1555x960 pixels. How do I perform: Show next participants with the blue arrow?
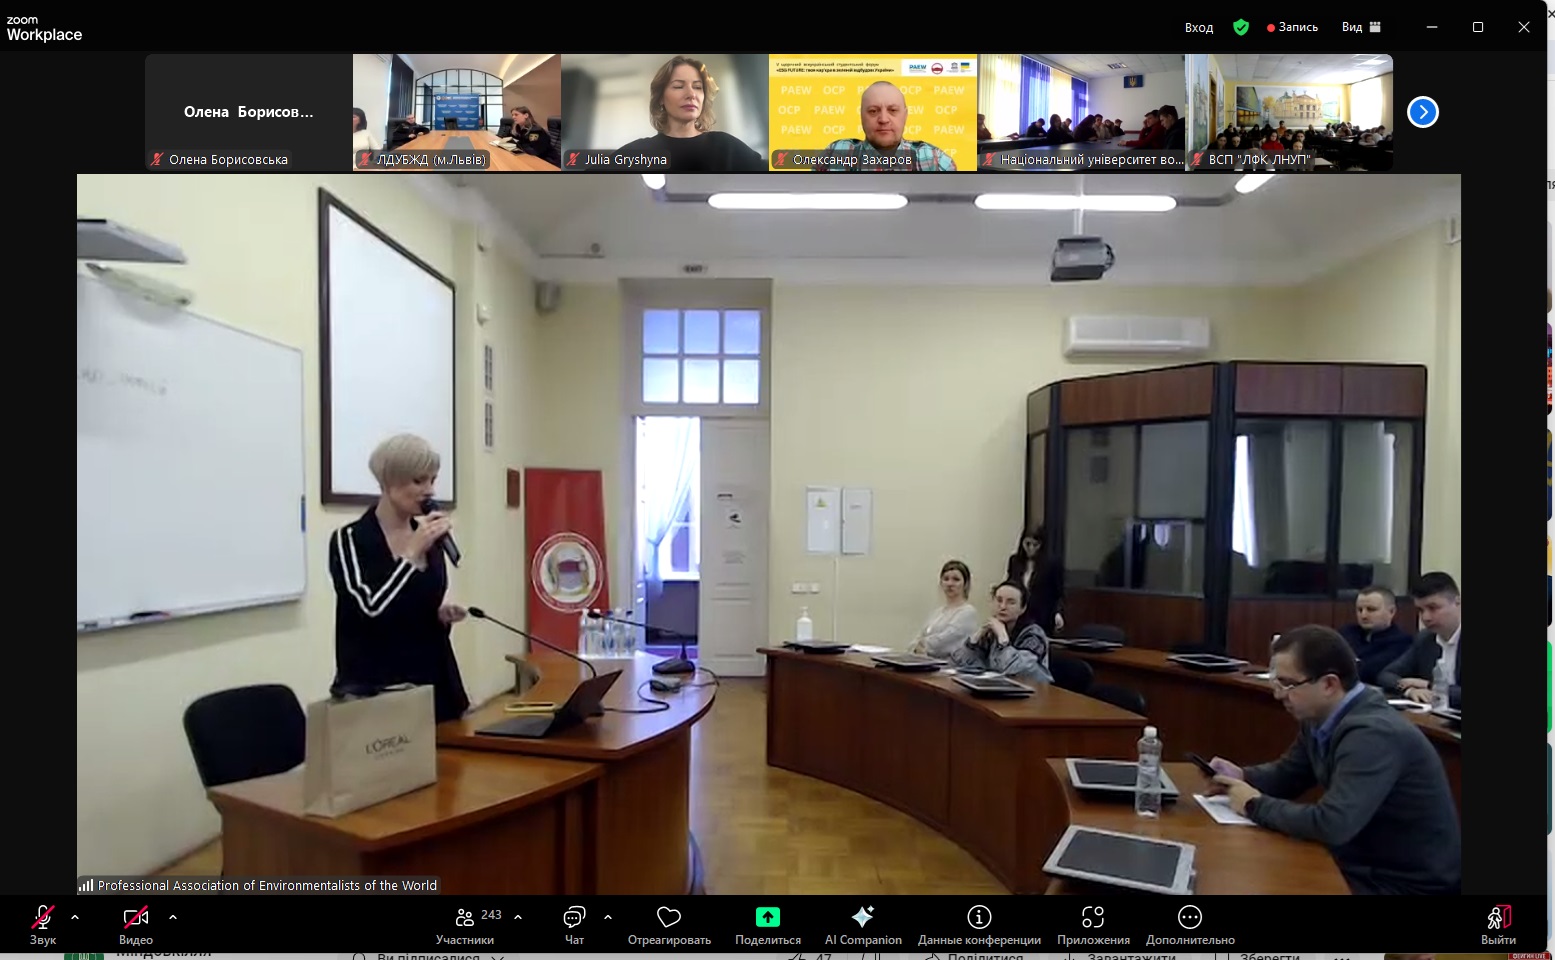pos(1422,112)
